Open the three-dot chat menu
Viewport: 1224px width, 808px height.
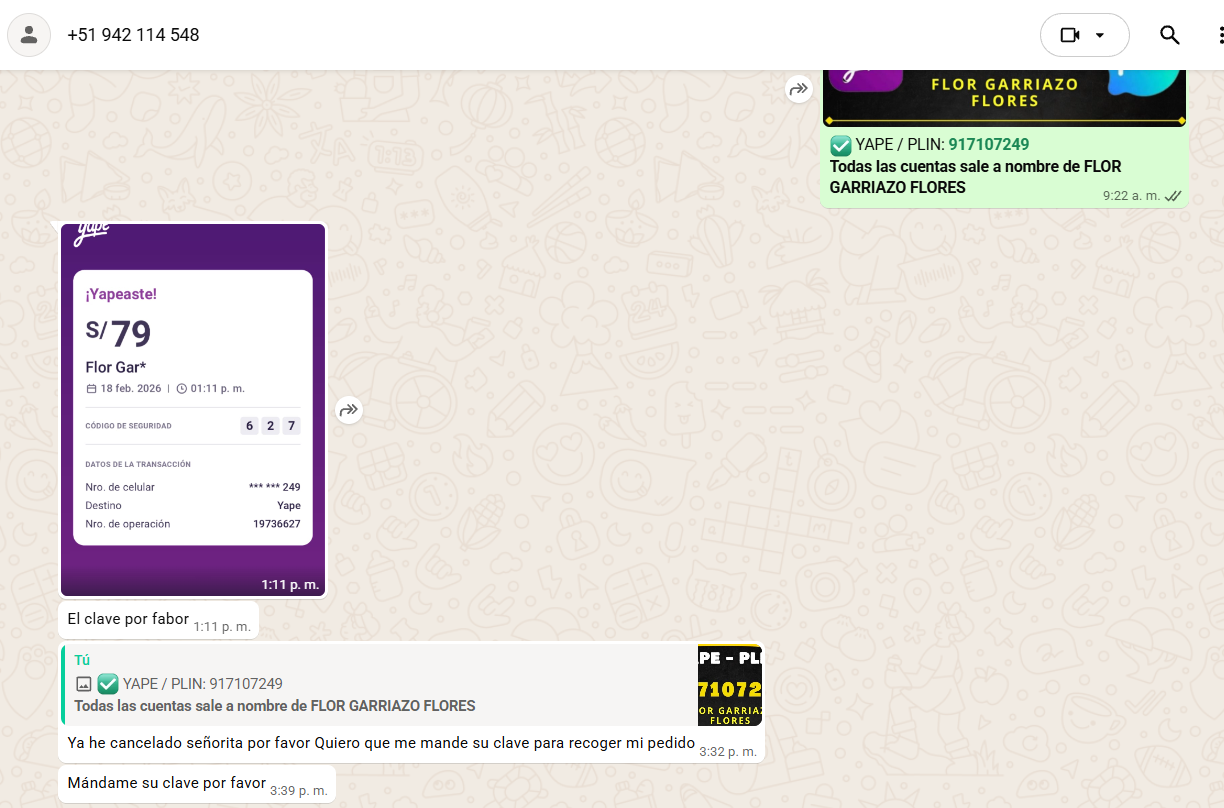[1220, 35]
